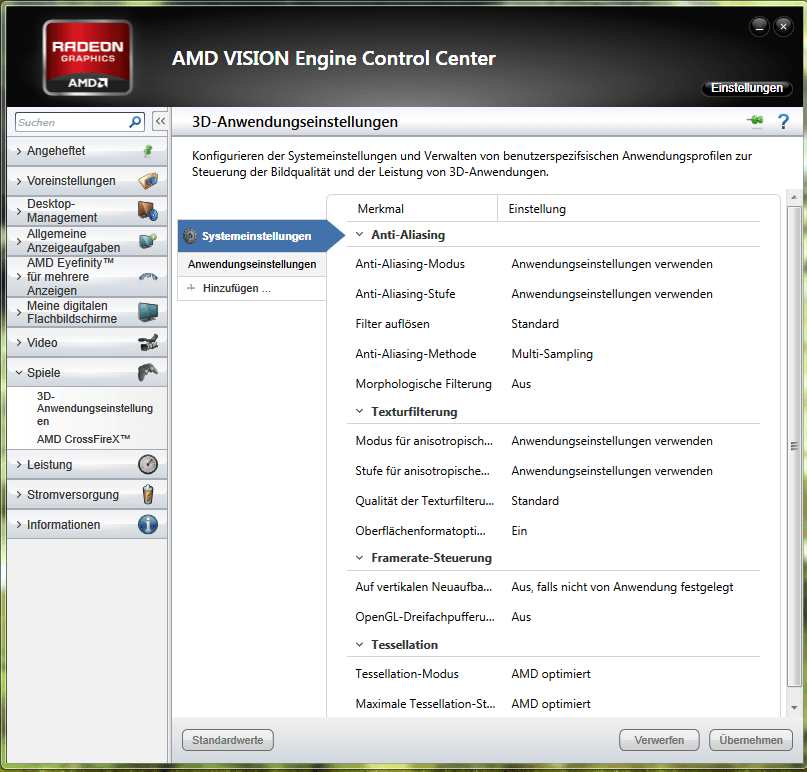Expand the Leistung section
807x772 pixels.
tap(19, 464)
